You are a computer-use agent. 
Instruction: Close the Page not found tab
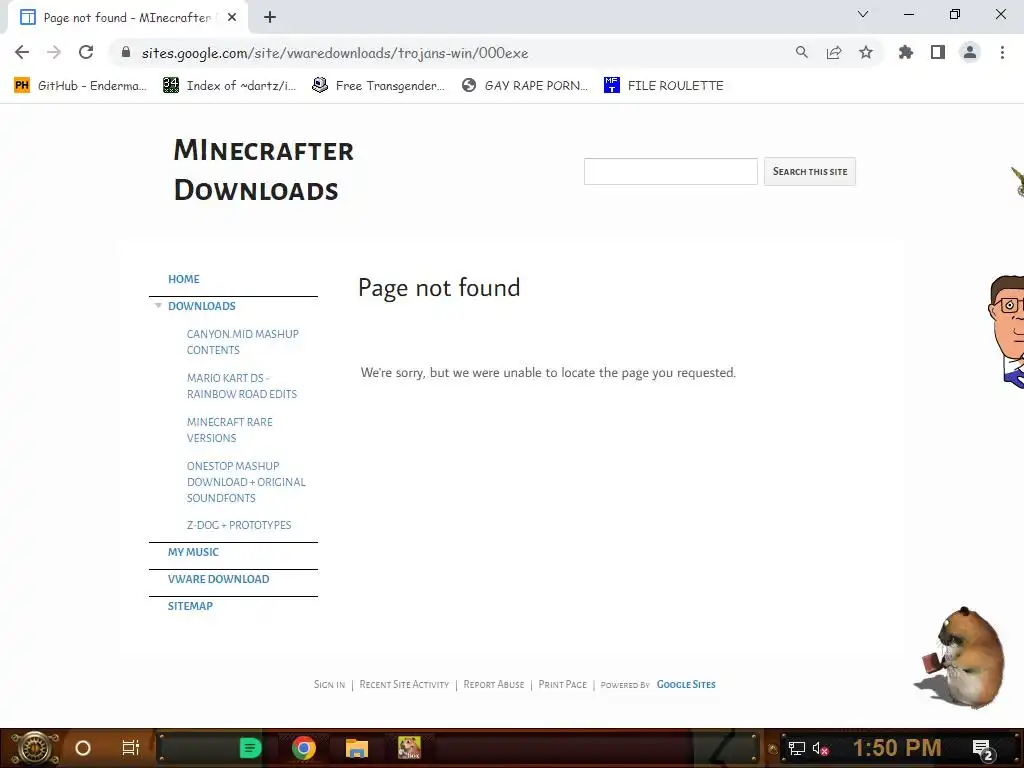click(x=232, y=18)
